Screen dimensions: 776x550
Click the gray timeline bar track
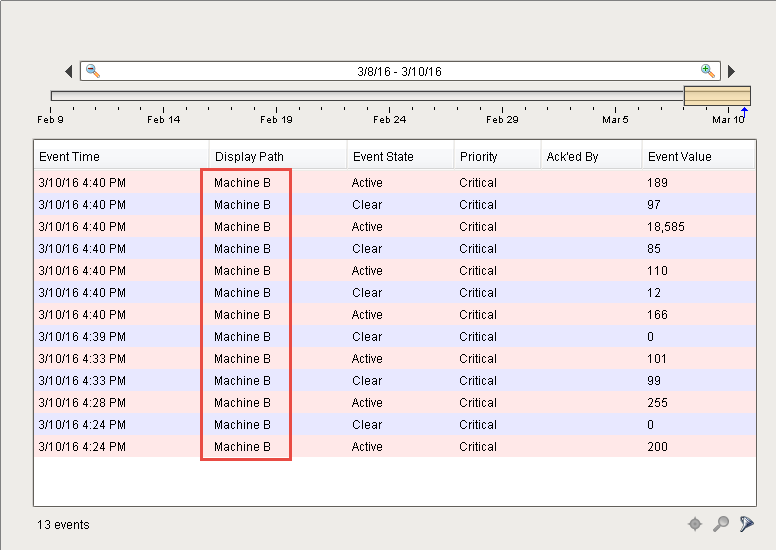click(x=367, y=96)
